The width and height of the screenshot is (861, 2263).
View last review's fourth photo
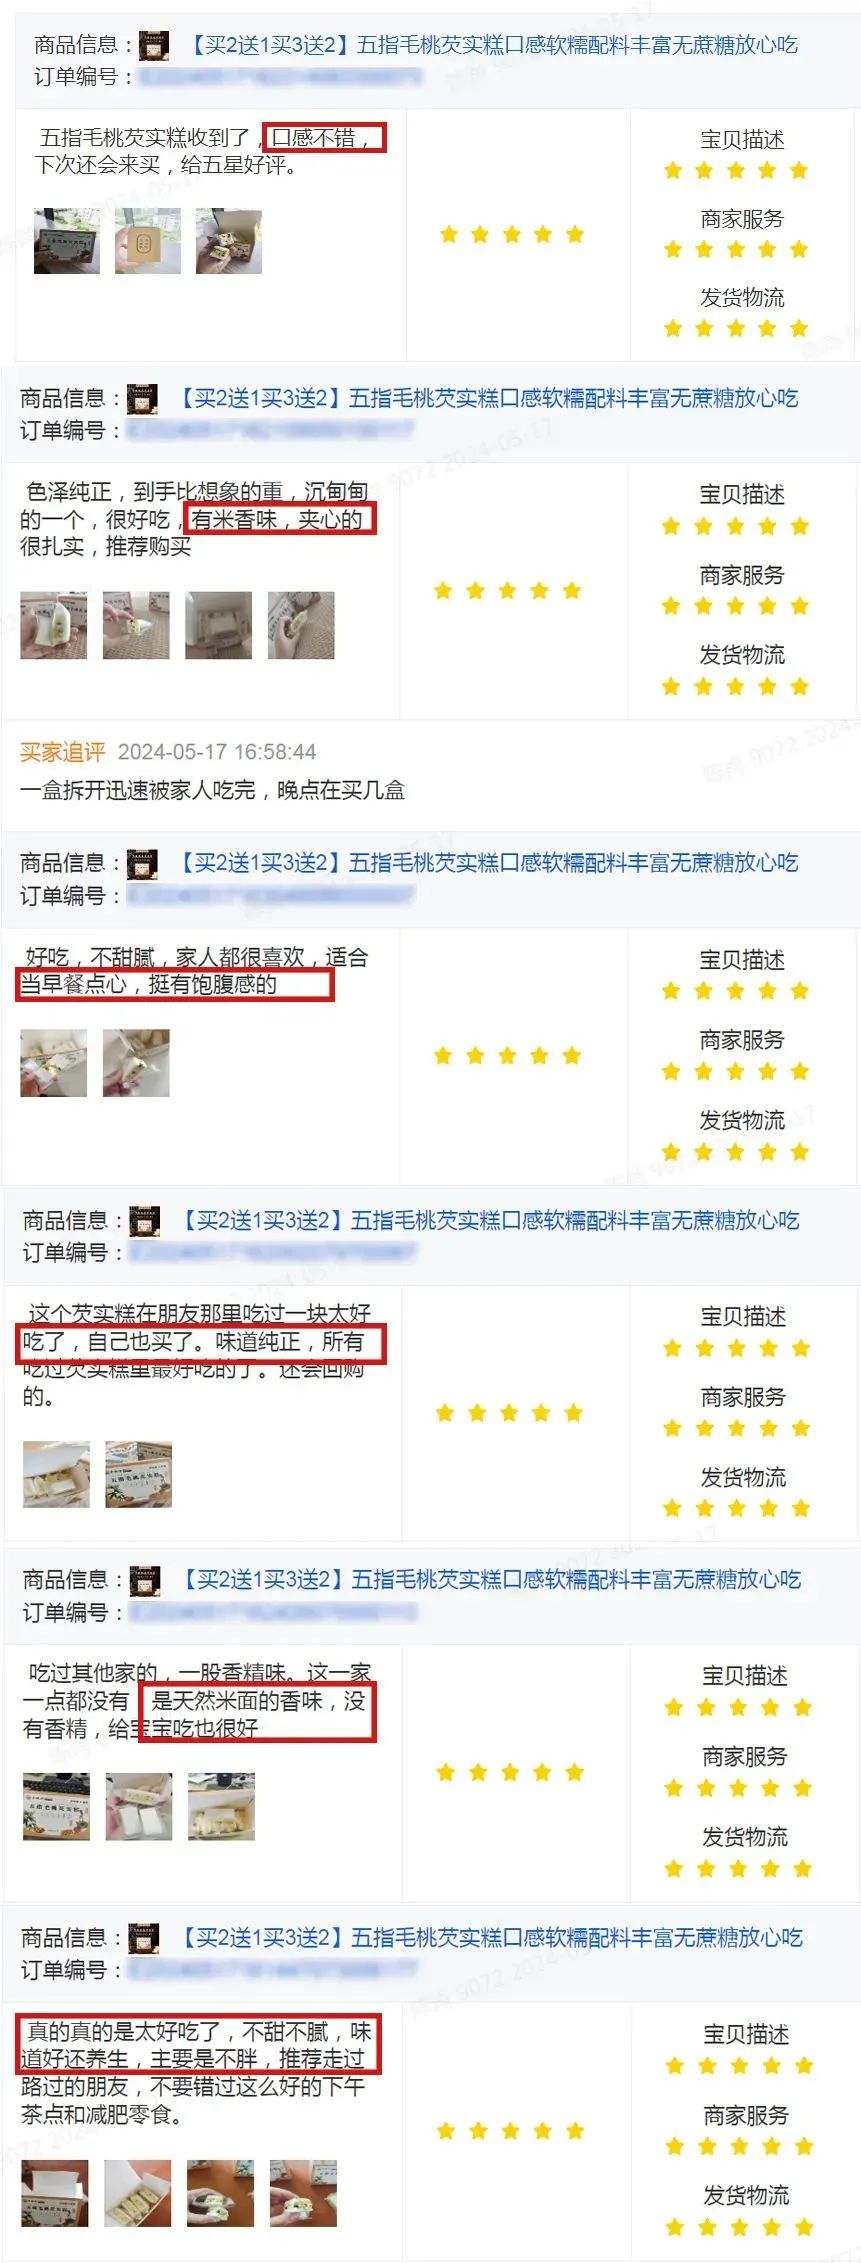point(303,2193)
